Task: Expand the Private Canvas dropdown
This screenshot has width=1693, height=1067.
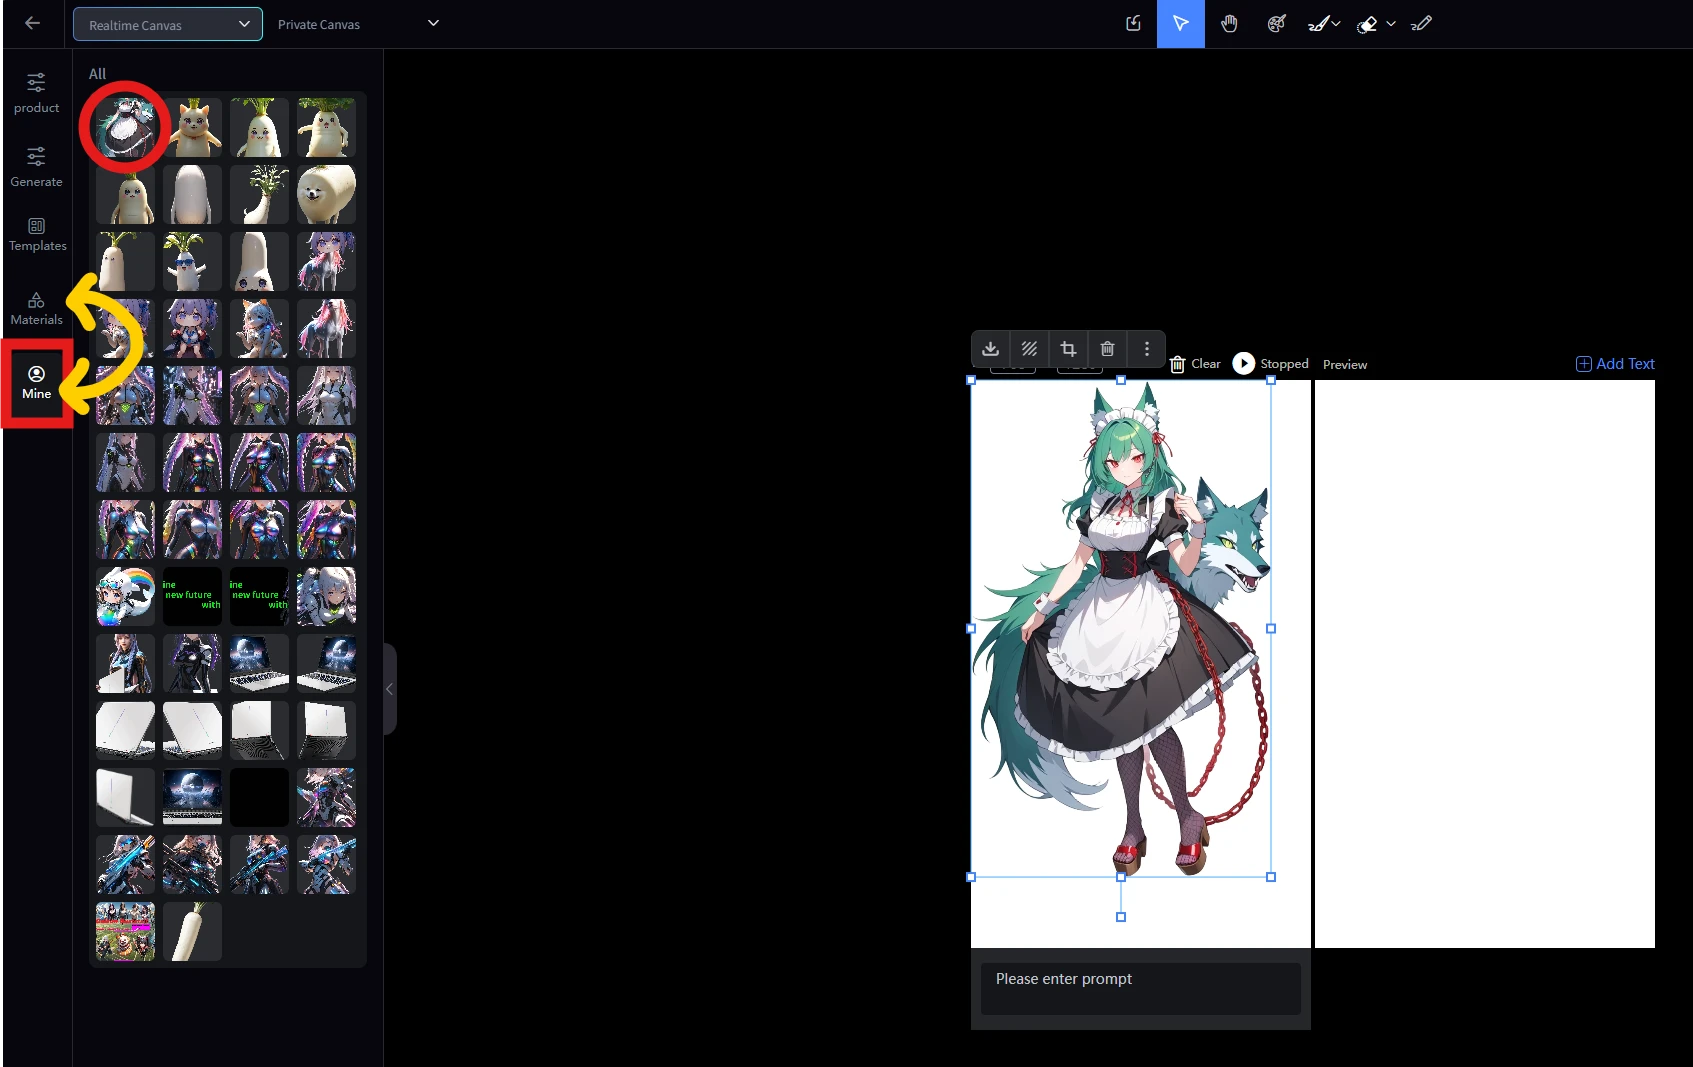Action: (x=433, y=24)
